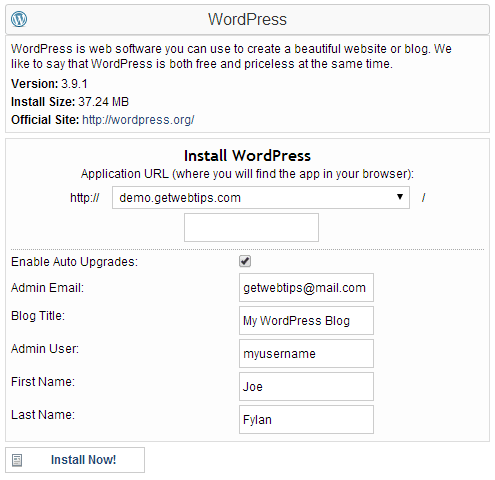This screenshot has width=495, height=480.
Task: Toggle the Enable Auto Upgrades checkbox
Action: pos(245,261)
